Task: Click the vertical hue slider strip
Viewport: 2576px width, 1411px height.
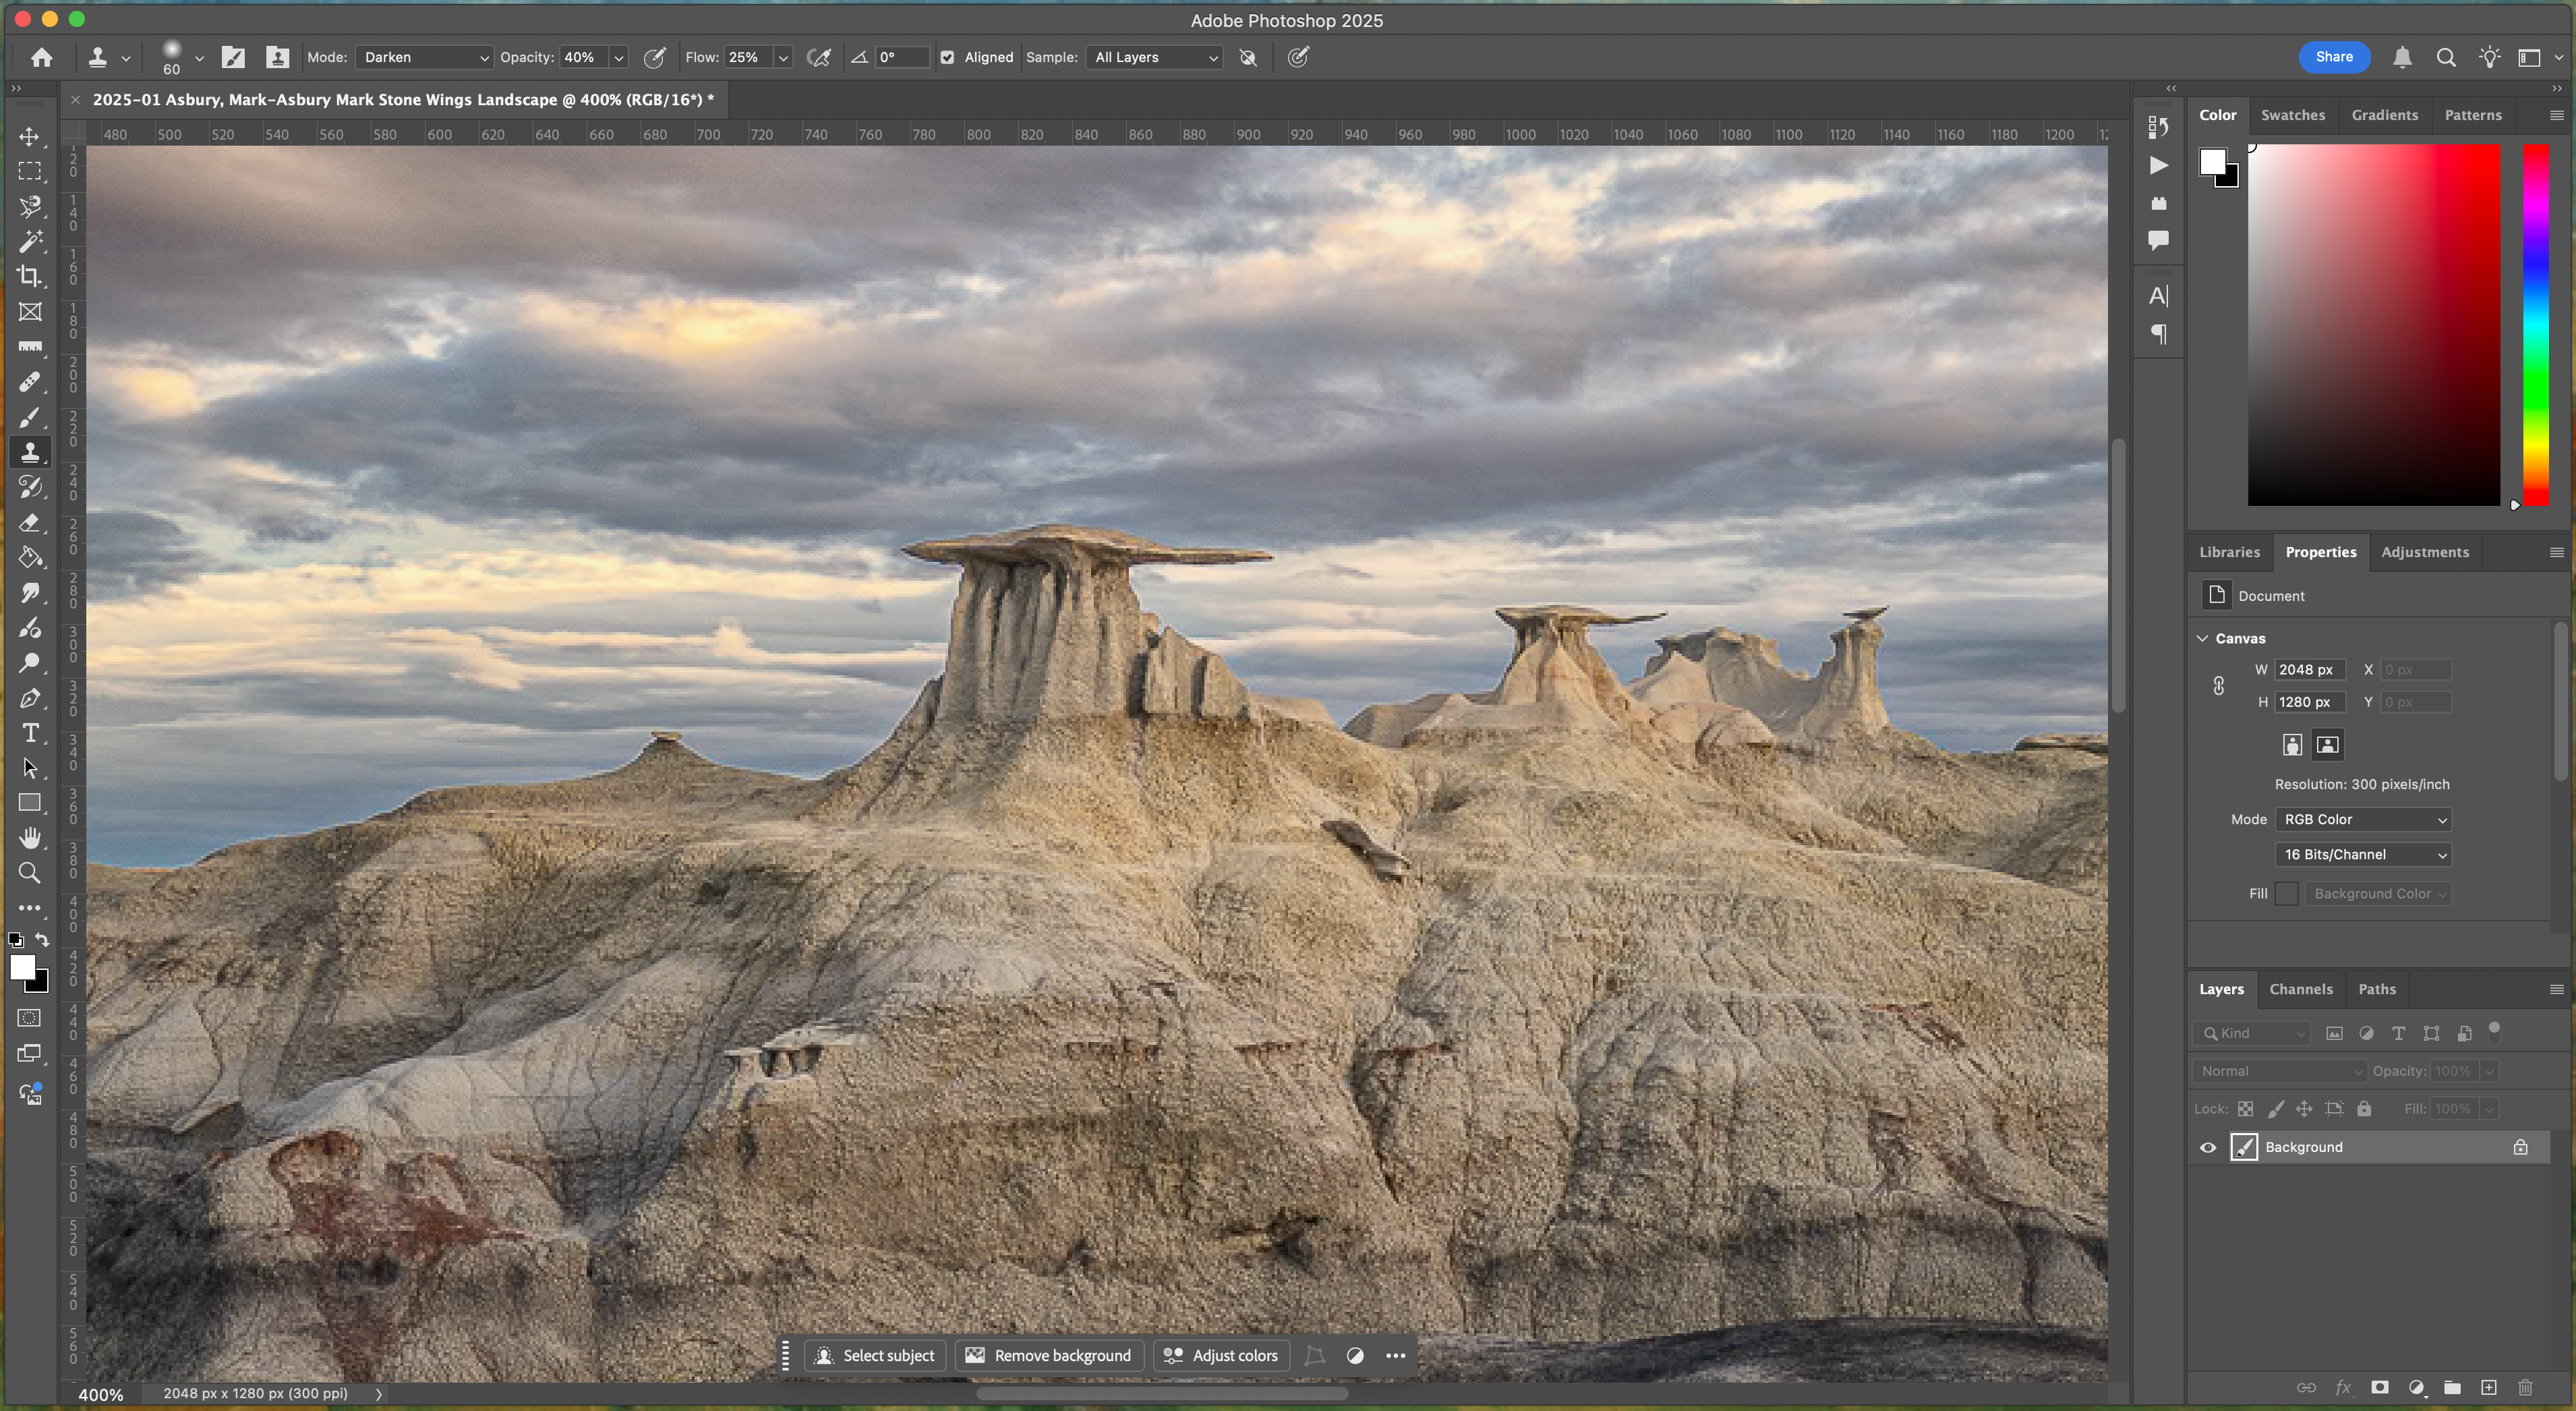Action: pyautogui.click(x=2535, y=325)
